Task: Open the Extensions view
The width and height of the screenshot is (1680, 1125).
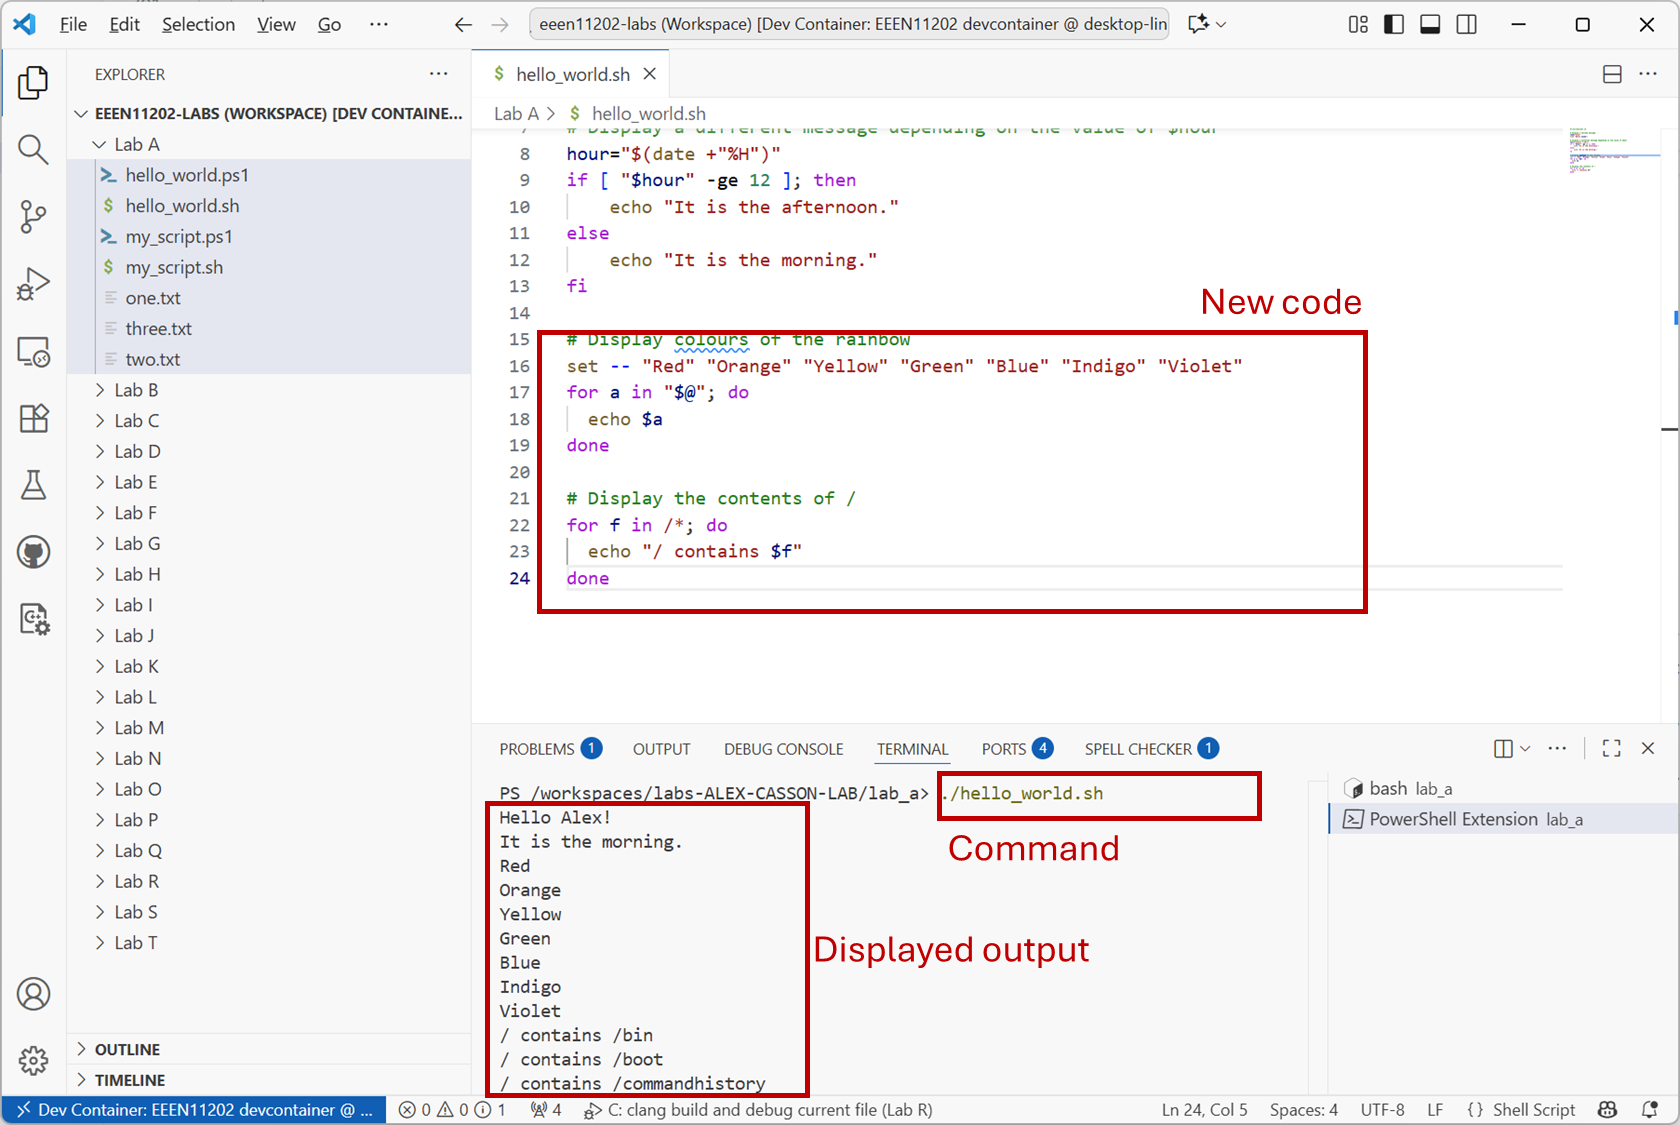Action: click(33, 418)
